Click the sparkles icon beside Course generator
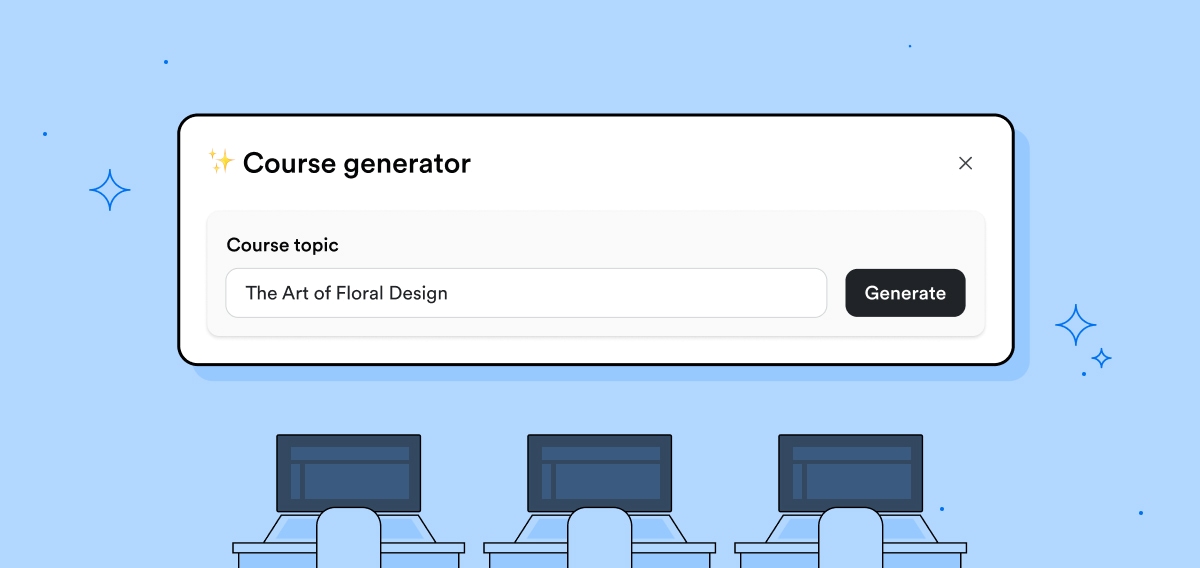Viewport: 1200px width, 568px height. [220, 162]
